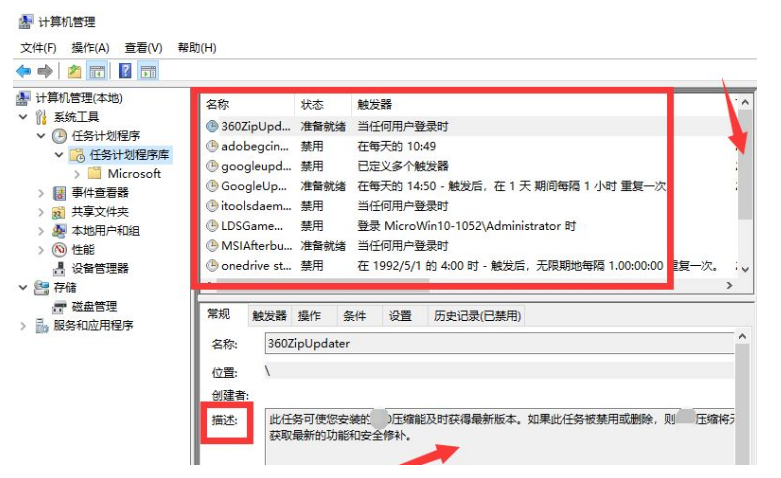Collapse the 系统工具 tree node

coord(24,117)
